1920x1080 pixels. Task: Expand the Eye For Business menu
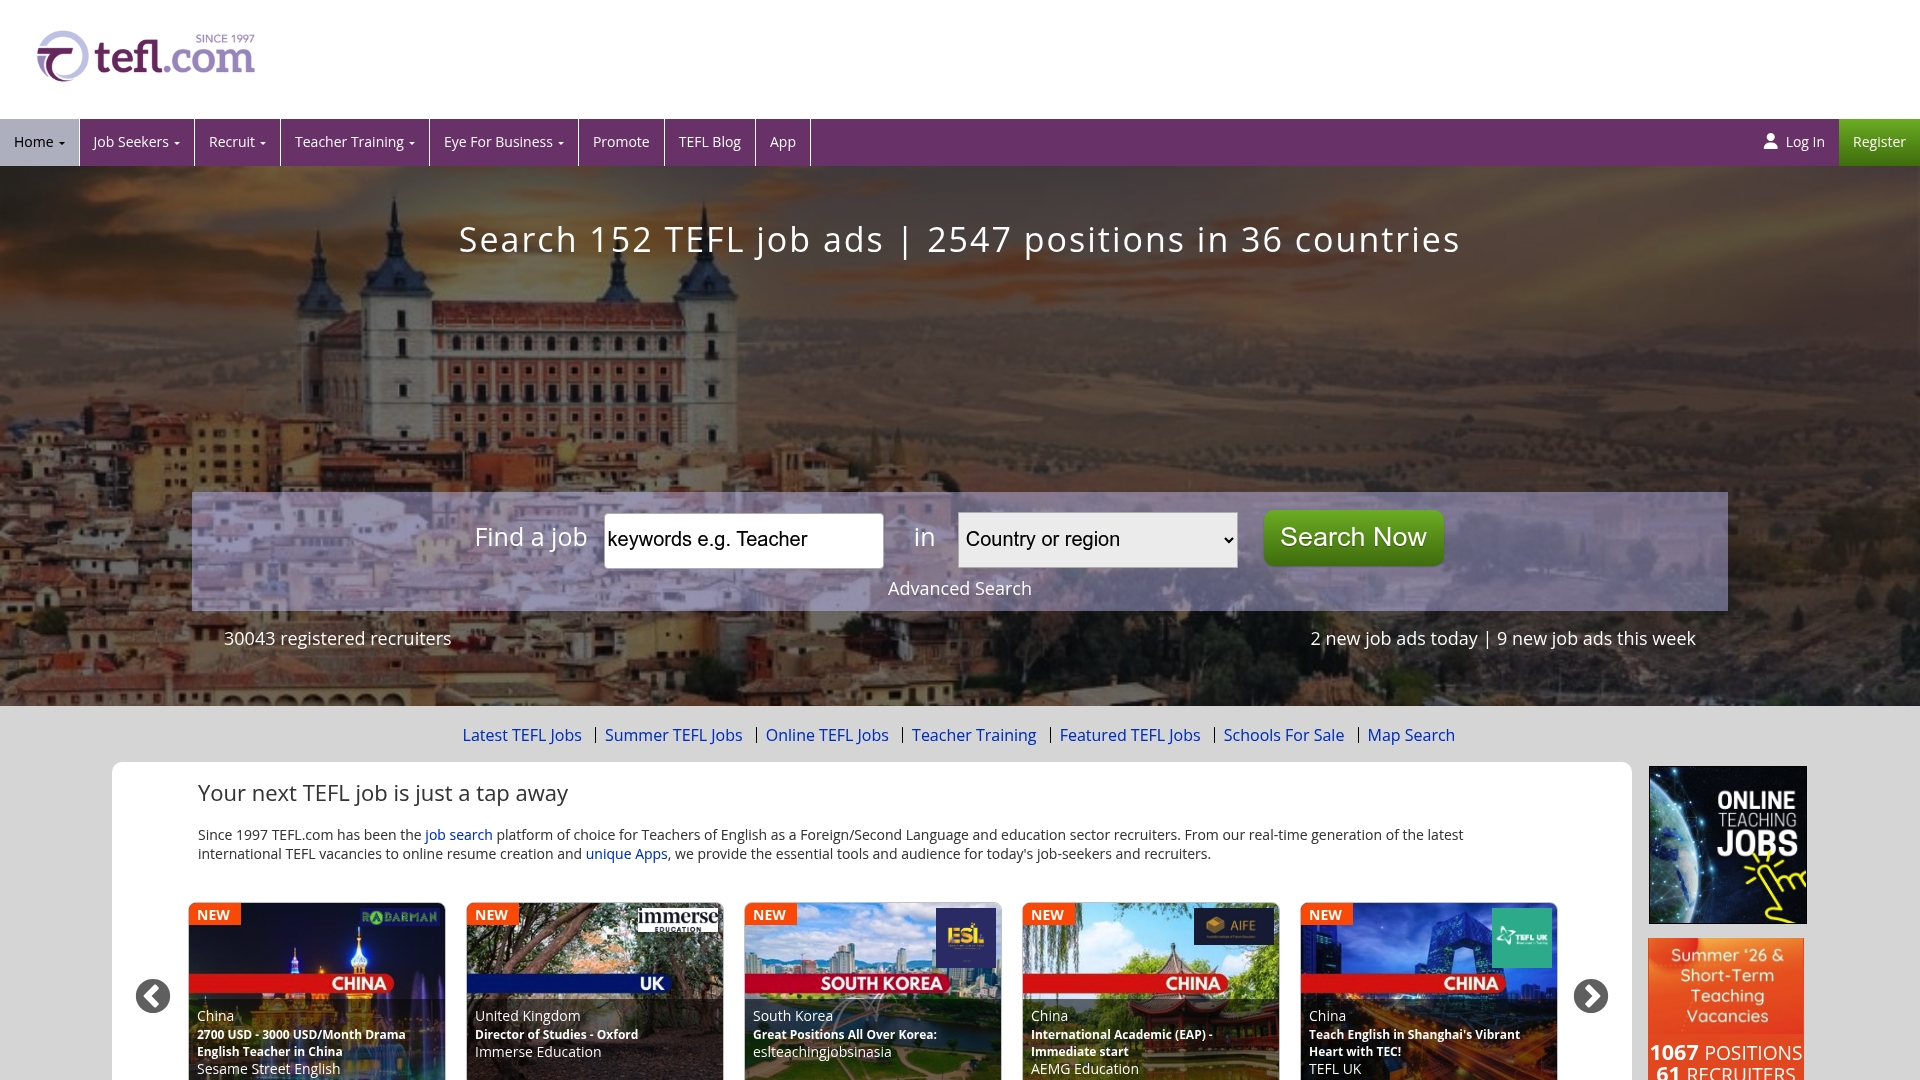click(504, 142)
